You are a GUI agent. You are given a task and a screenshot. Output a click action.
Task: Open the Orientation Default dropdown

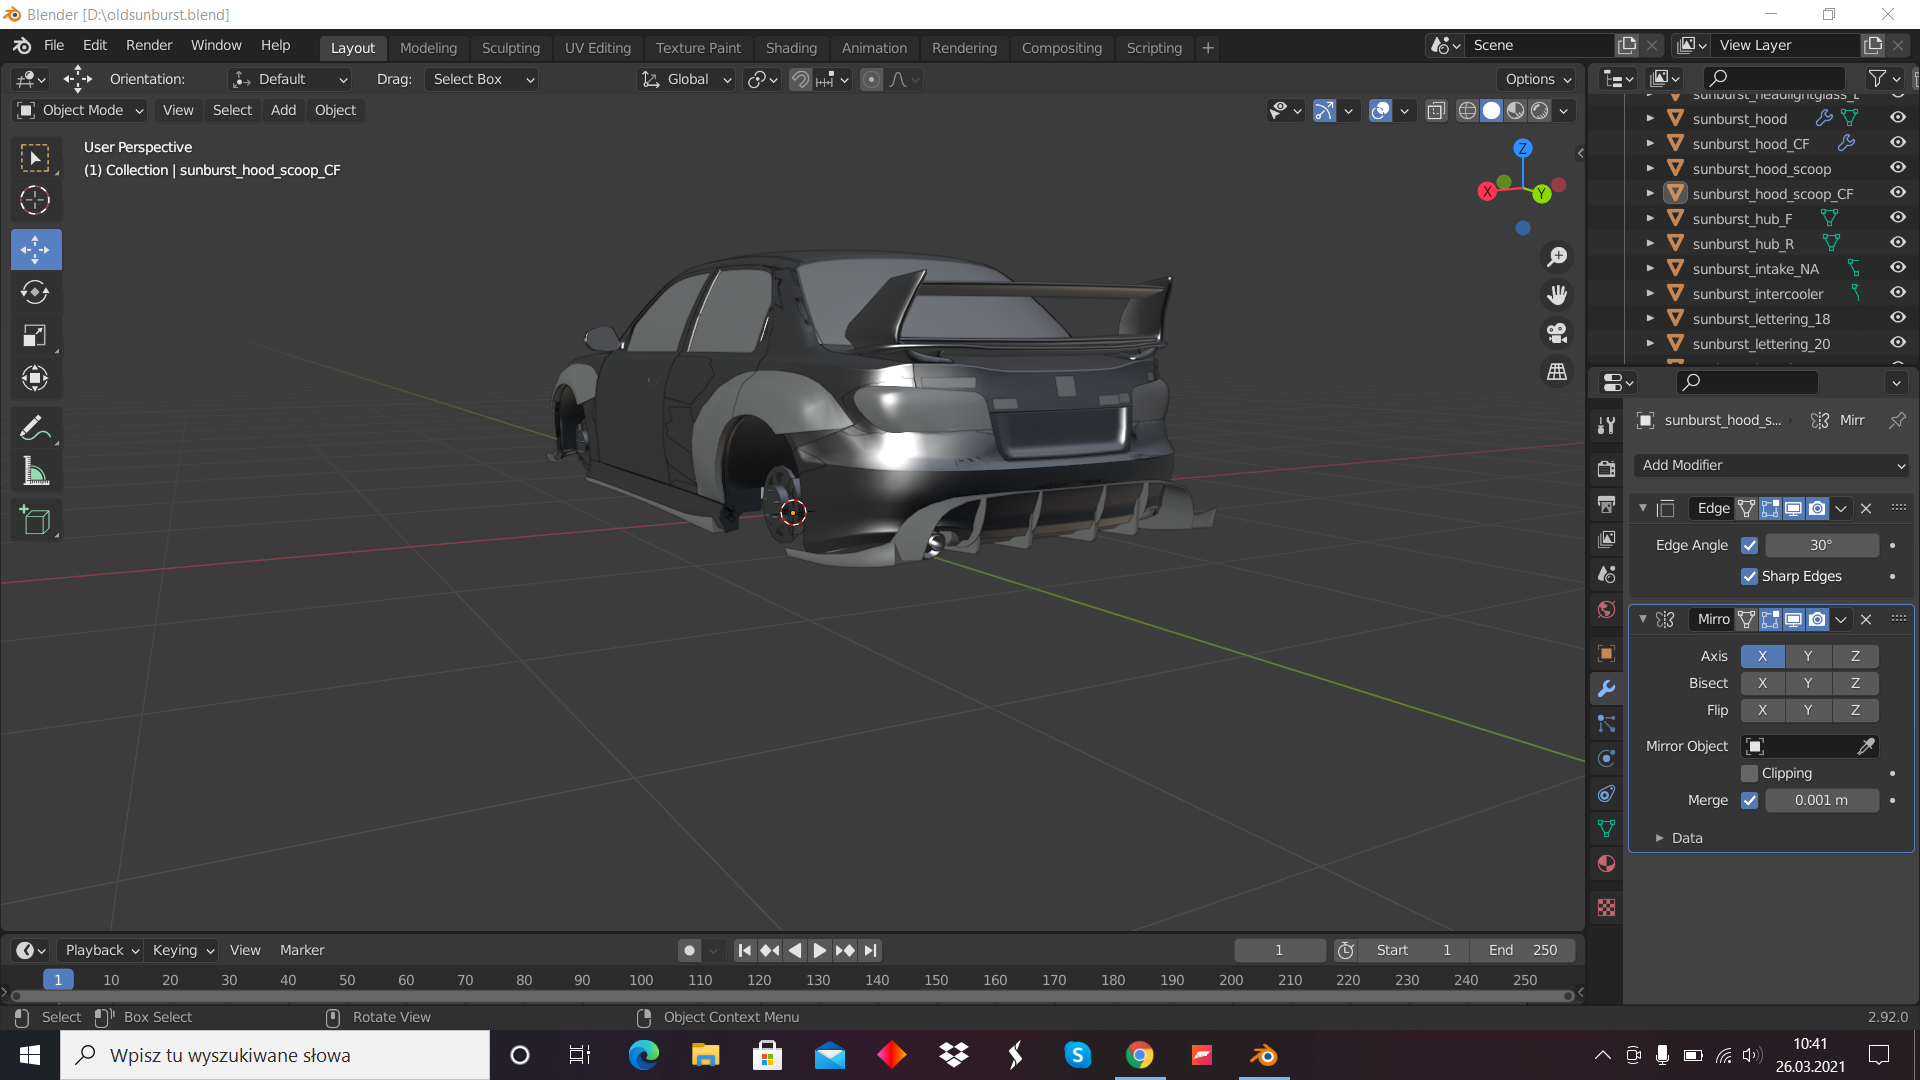coord(289,79)
